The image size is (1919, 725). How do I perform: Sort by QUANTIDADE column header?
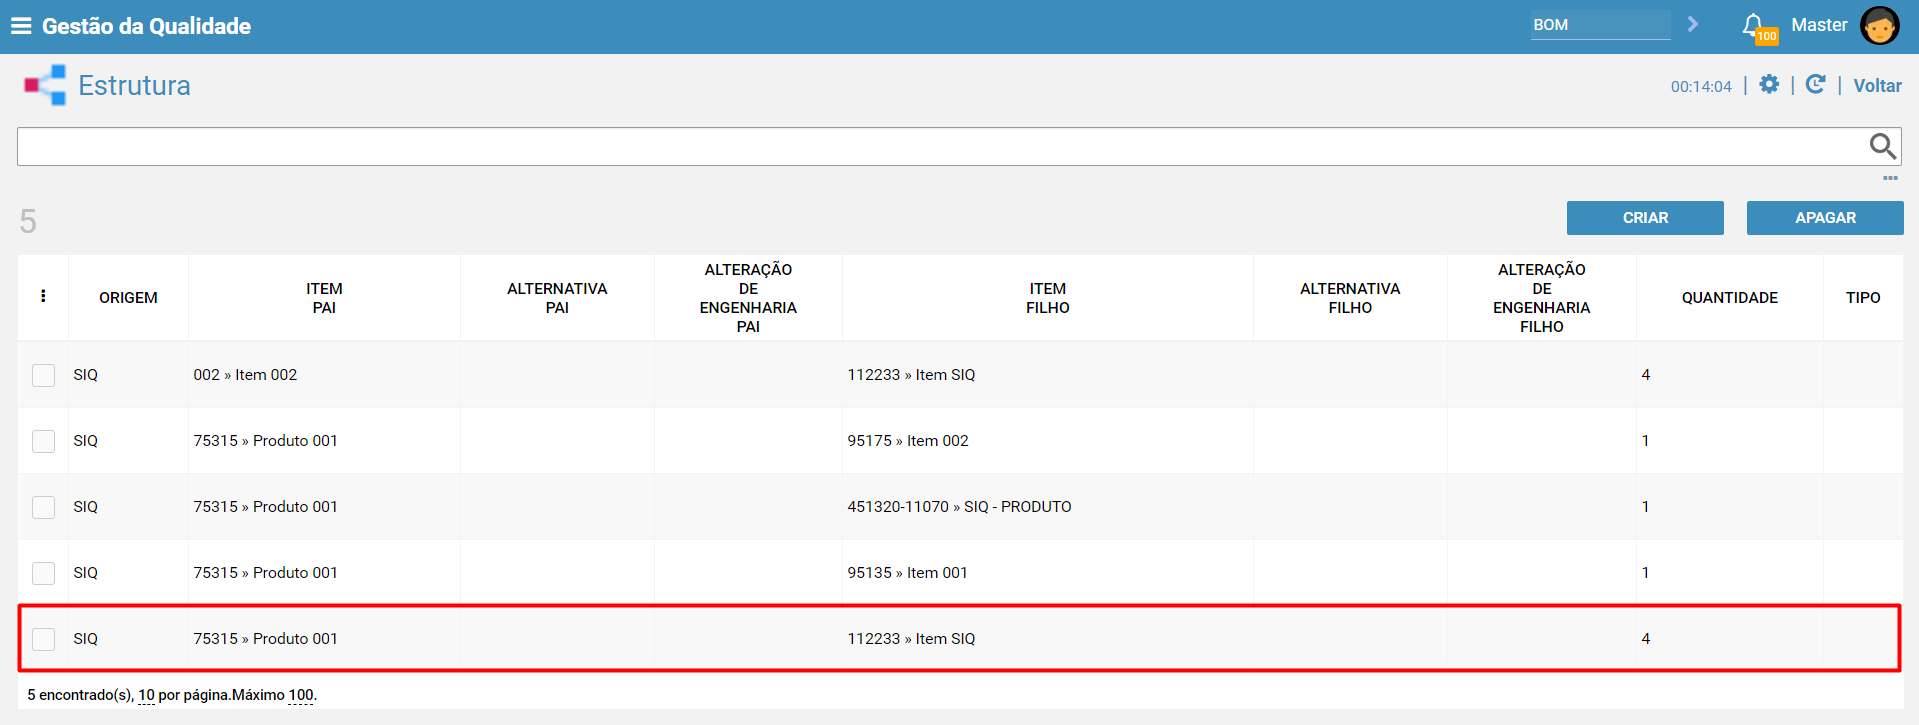tap(1730, 298)
